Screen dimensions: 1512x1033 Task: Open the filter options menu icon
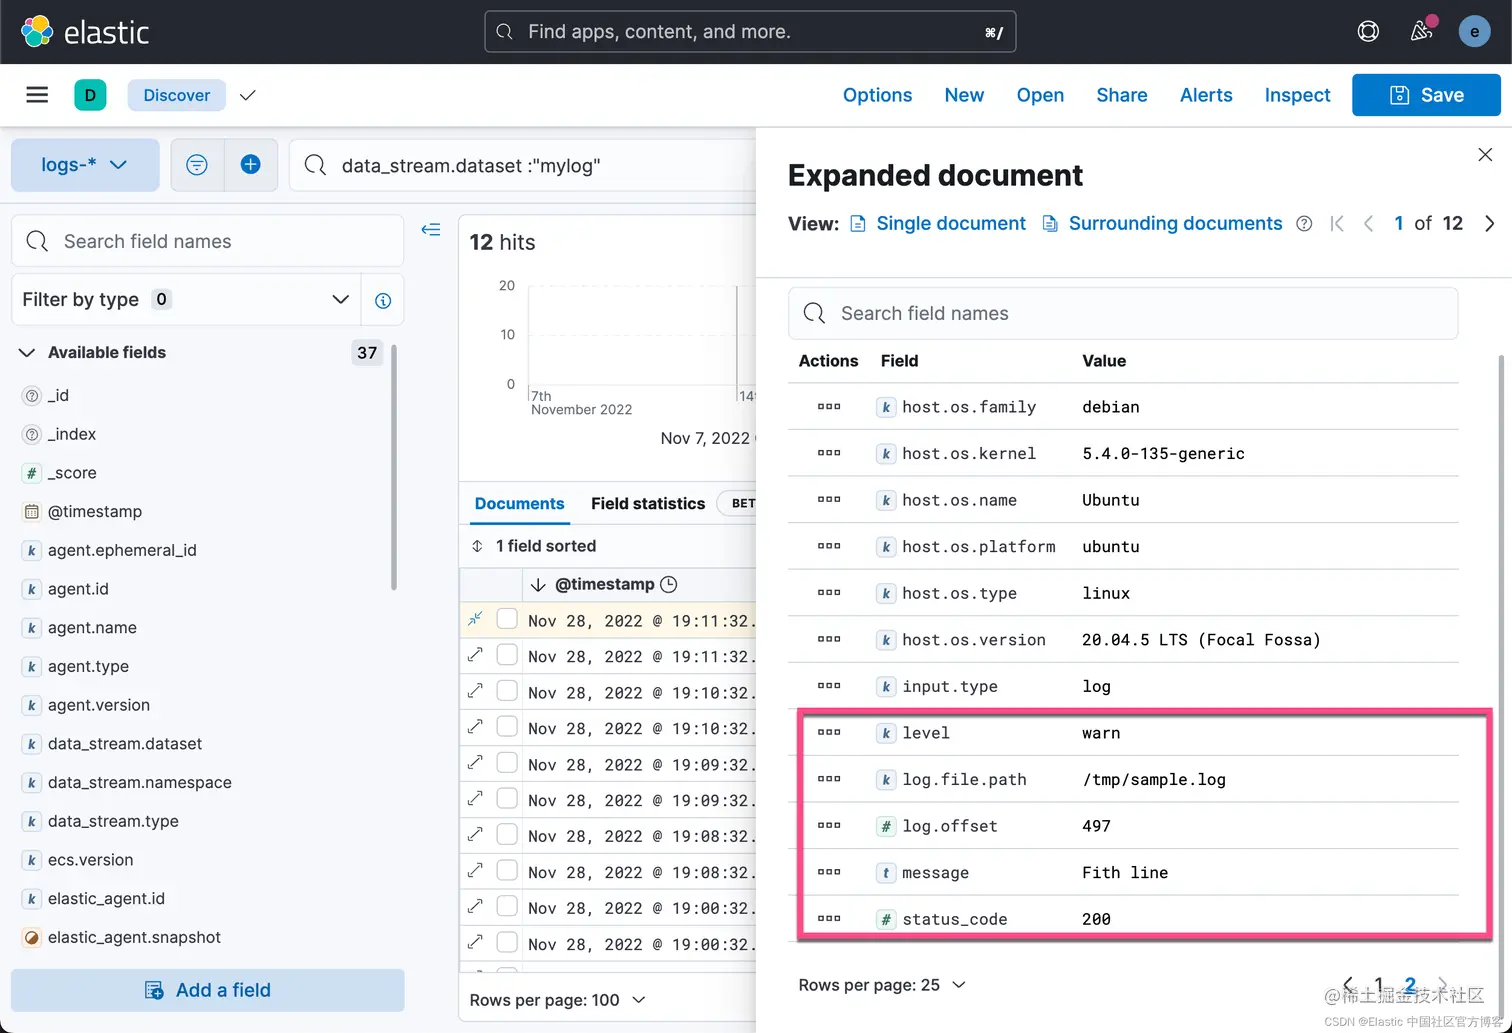click(197, 165)
